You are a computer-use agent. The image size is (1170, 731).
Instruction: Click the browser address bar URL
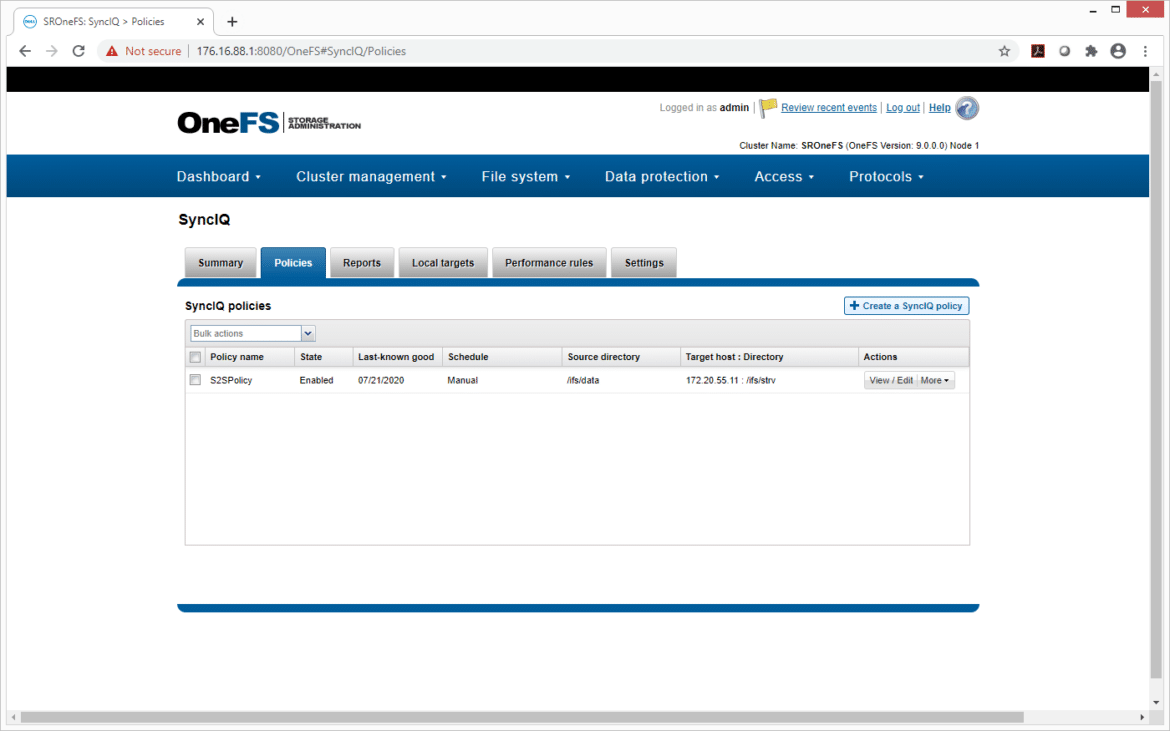(301, 51)
